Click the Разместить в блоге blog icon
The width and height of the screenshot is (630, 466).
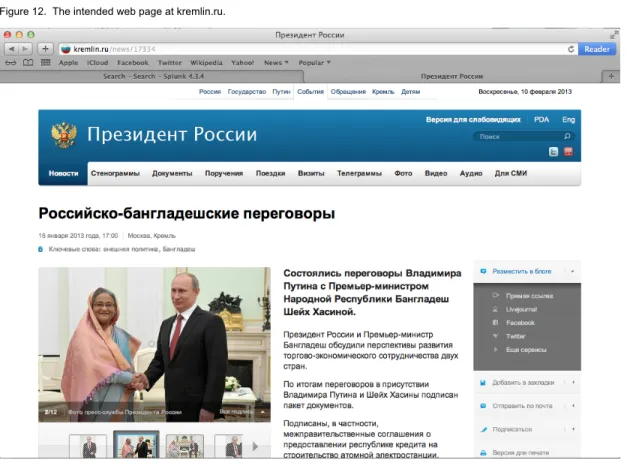click(x=483, y=271)
